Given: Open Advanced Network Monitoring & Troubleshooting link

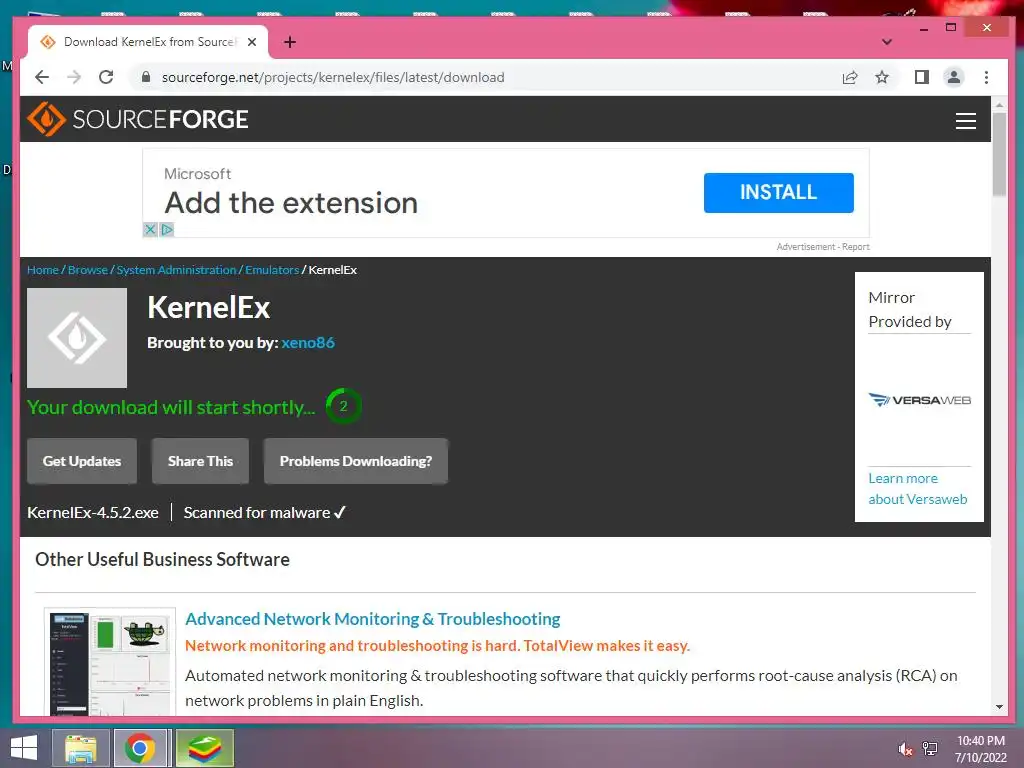Looking at the screenshot, I should click(372, 619).
